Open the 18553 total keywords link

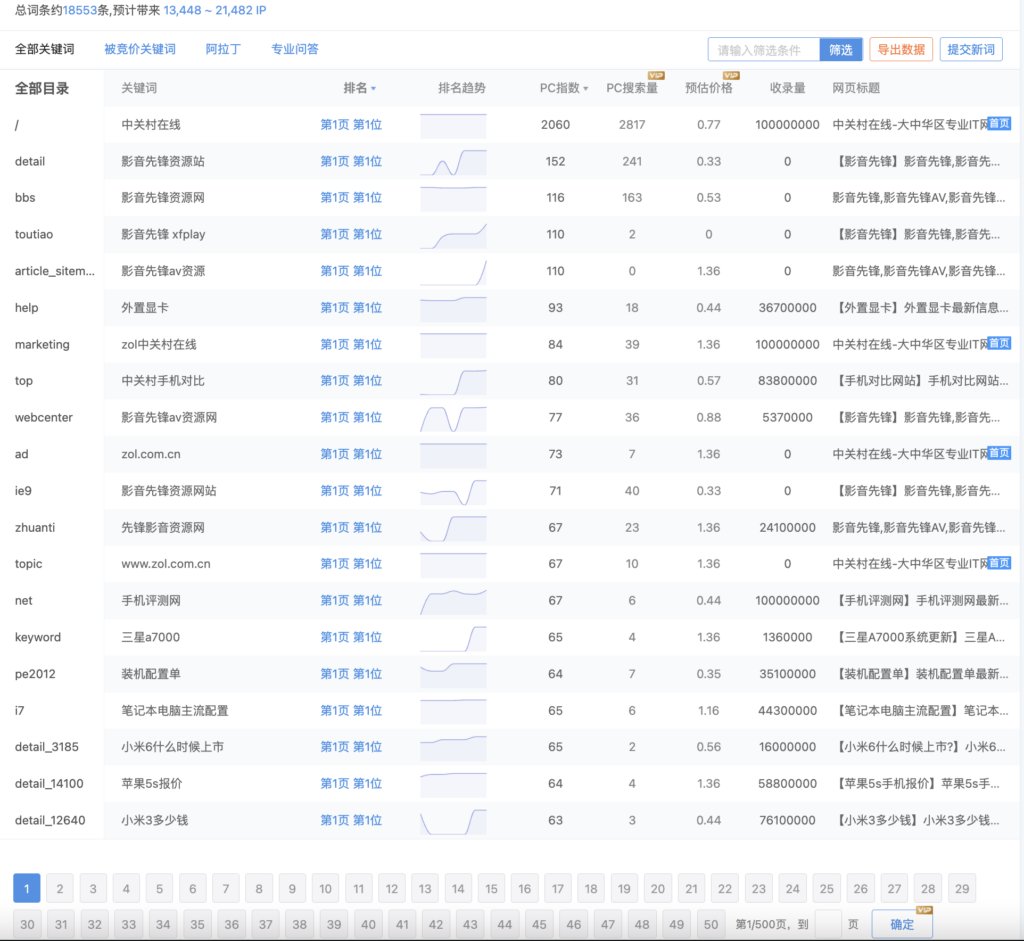coord(80,10)
